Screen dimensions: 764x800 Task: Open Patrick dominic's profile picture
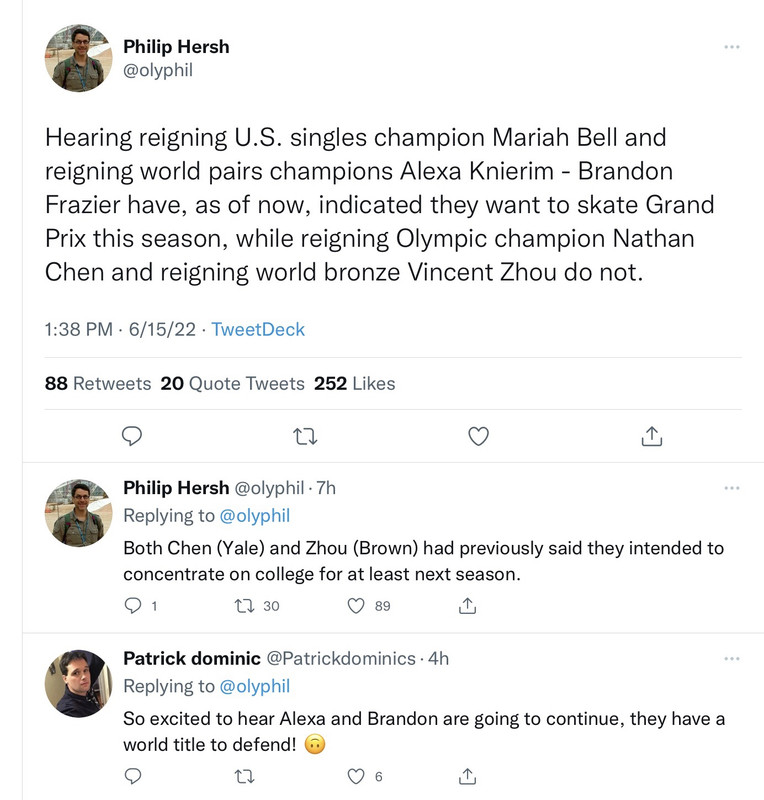coord(78,683)
